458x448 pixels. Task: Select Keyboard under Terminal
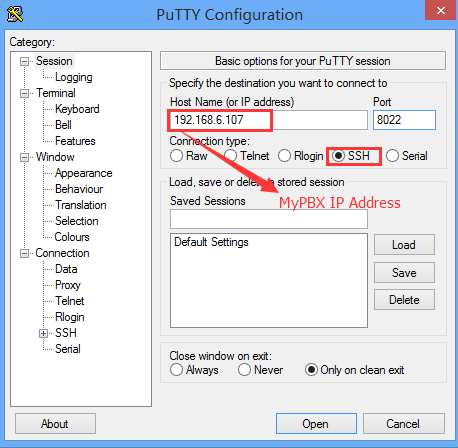[77, 109]
